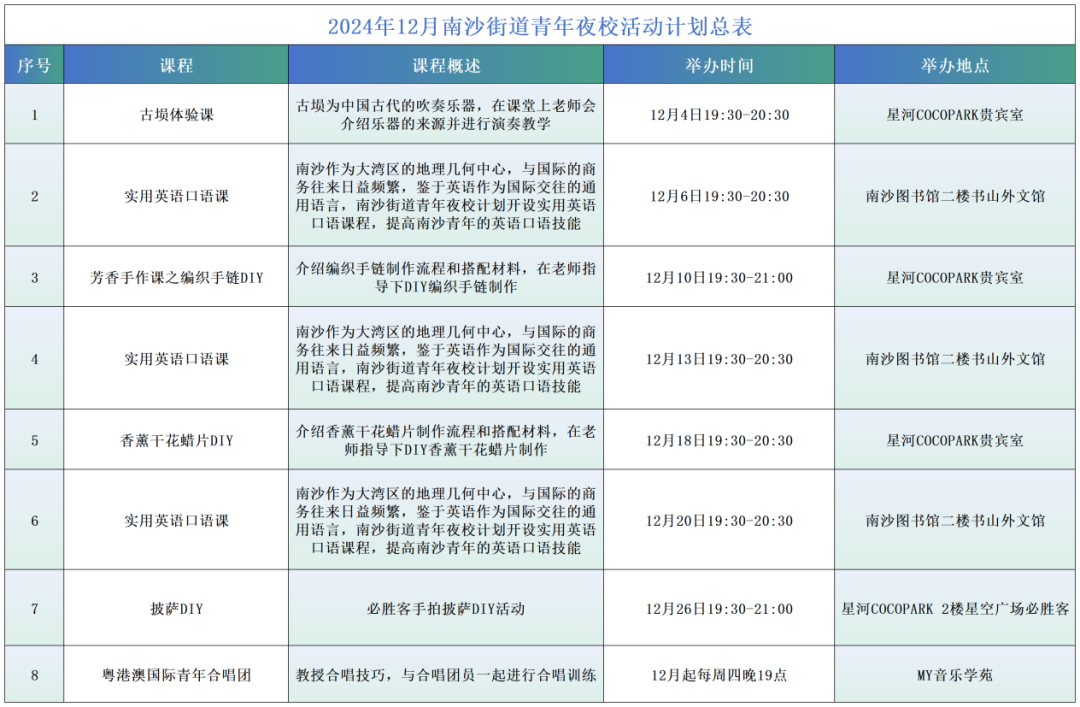The image size is (1080, 707).
Task: Click the 12月10日19:30-21:00 time cell
Action: pyautogui.click(x=719, y=277)
